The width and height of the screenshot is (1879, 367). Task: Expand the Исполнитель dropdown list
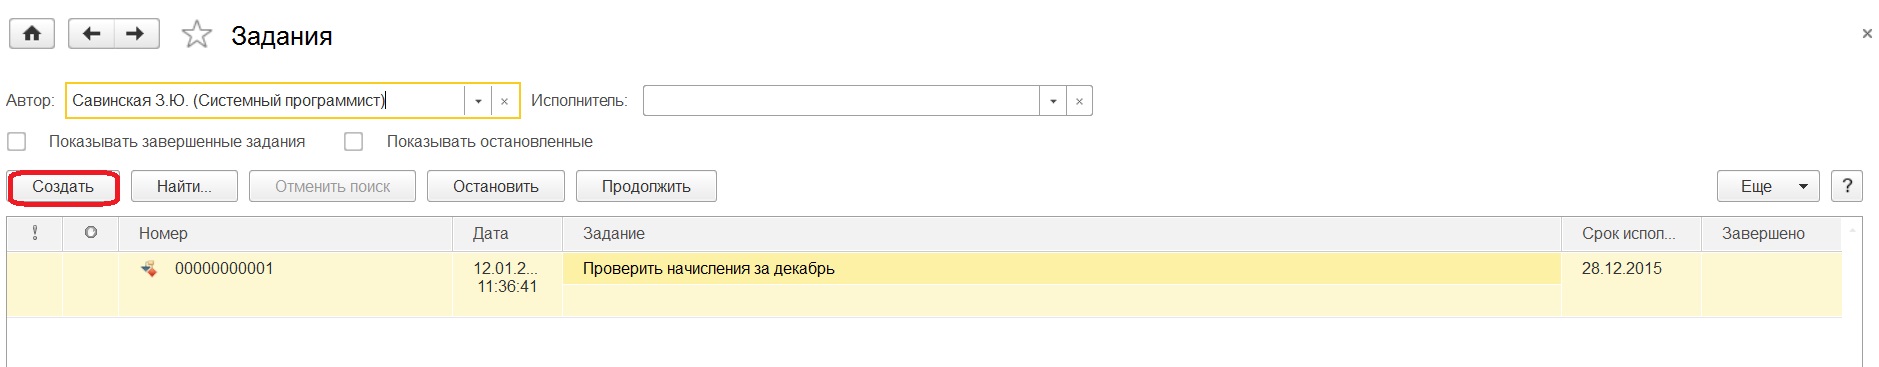click(x=1053, y=101)
